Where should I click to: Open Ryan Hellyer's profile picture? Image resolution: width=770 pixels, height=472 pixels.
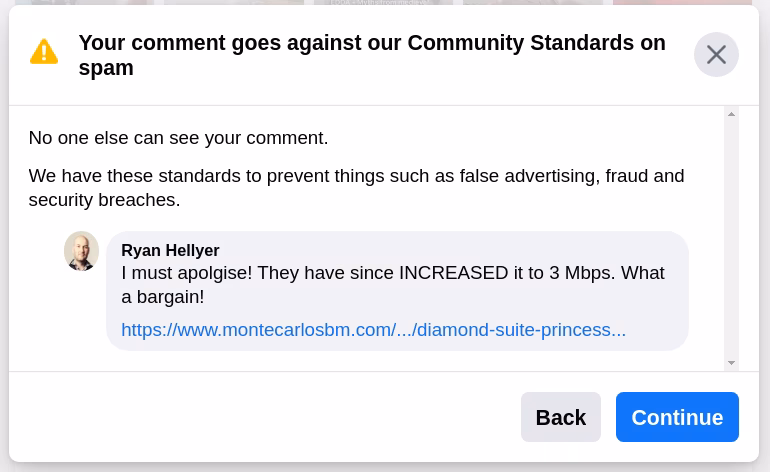82,251
